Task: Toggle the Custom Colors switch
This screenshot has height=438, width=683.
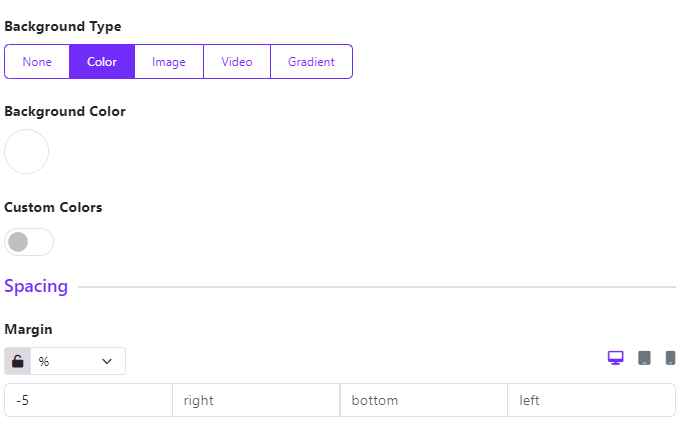Action: 29,242
